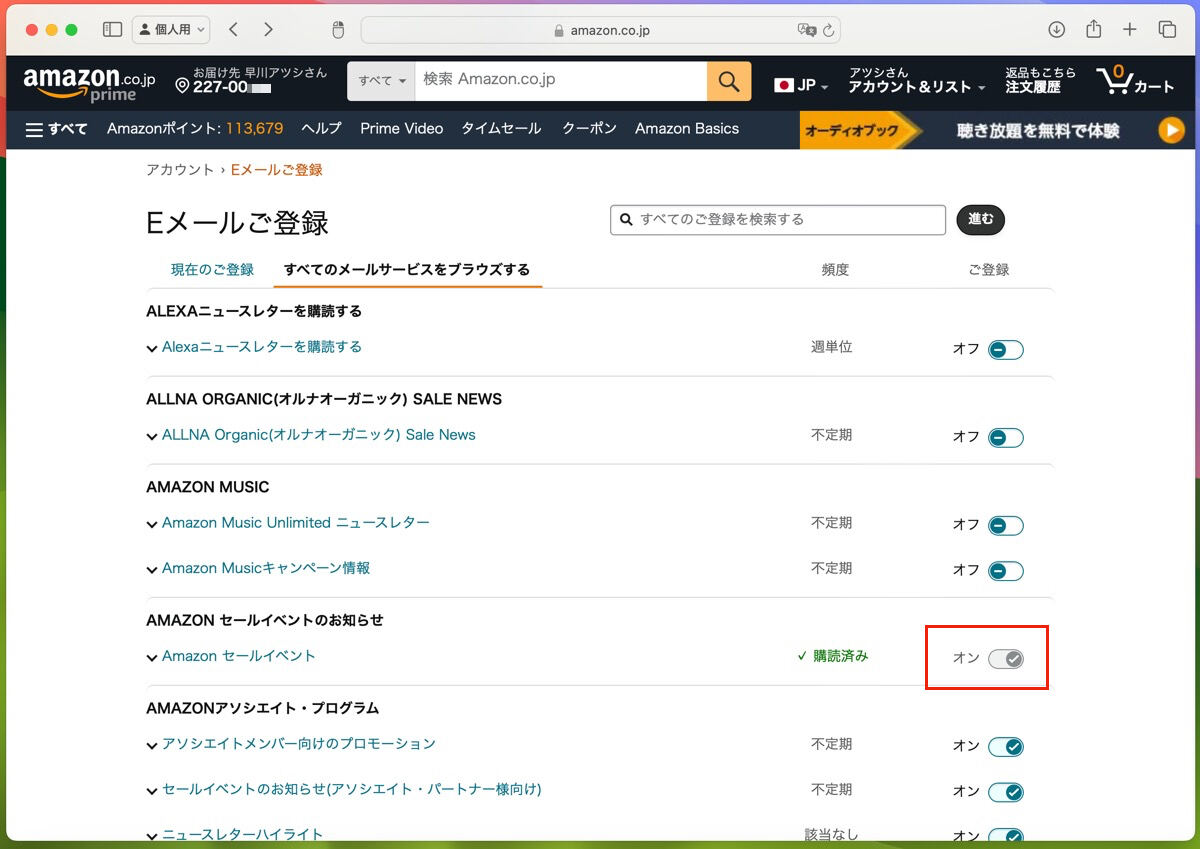
Task: Open Alexaニュースレターを購読する link
Action: [262, 347]
